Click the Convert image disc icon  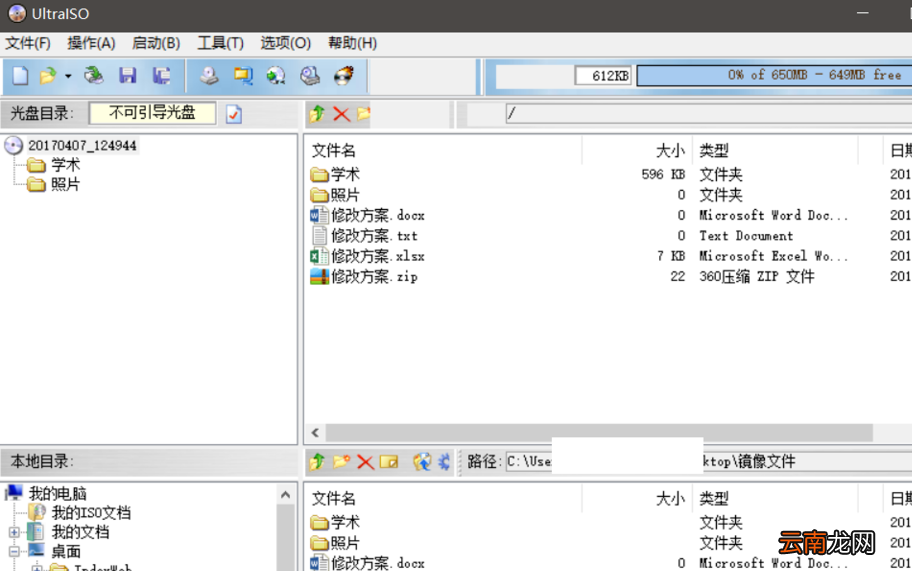(x=276, y=76)
